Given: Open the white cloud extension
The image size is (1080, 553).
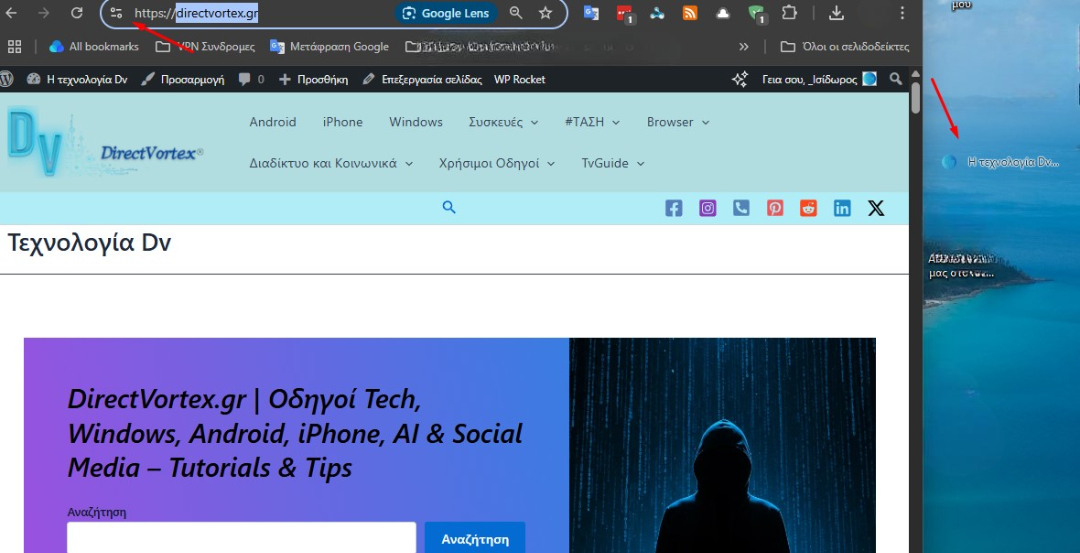Looking at the screenshot, I should point(723,12).
